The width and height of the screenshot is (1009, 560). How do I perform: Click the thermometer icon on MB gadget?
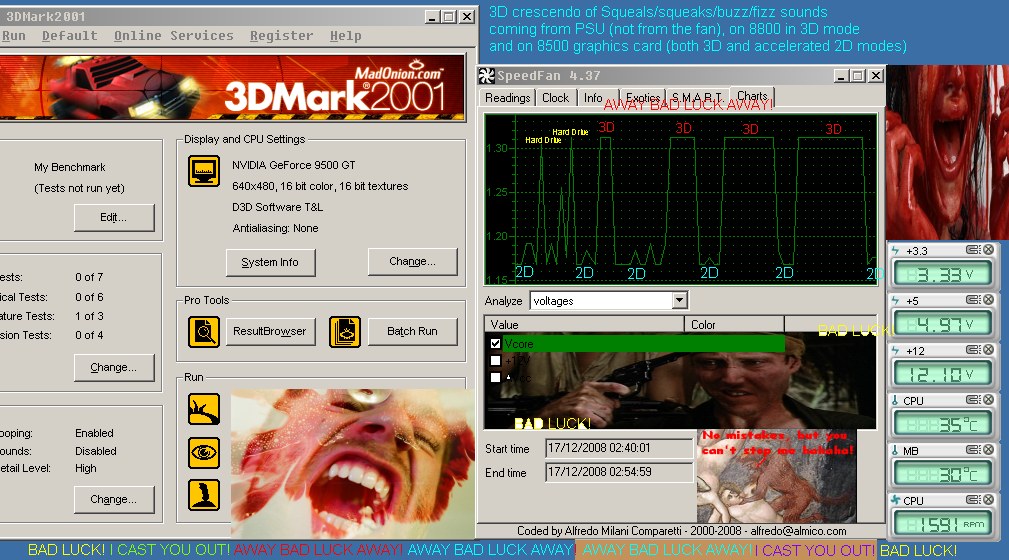pyautogui.click(x=895, y=451)
